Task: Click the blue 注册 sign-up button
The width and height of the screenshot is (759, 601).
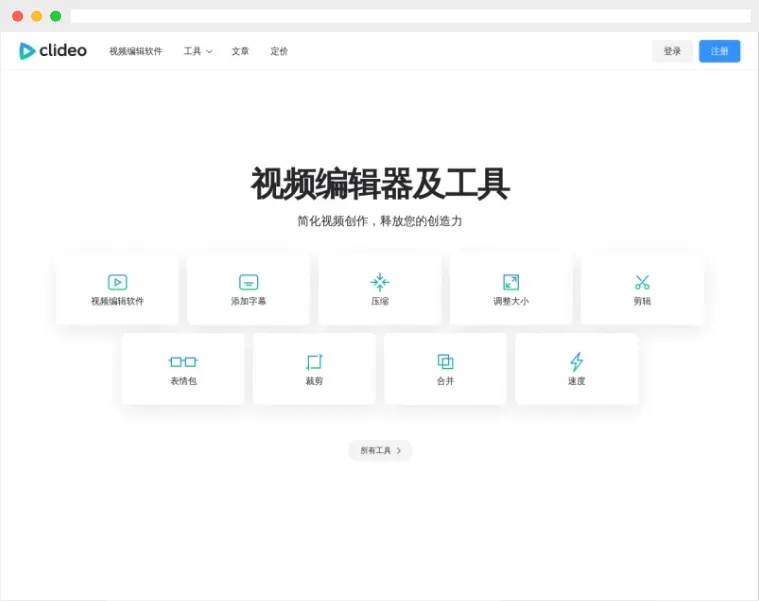Action: [x=719, y=51]
